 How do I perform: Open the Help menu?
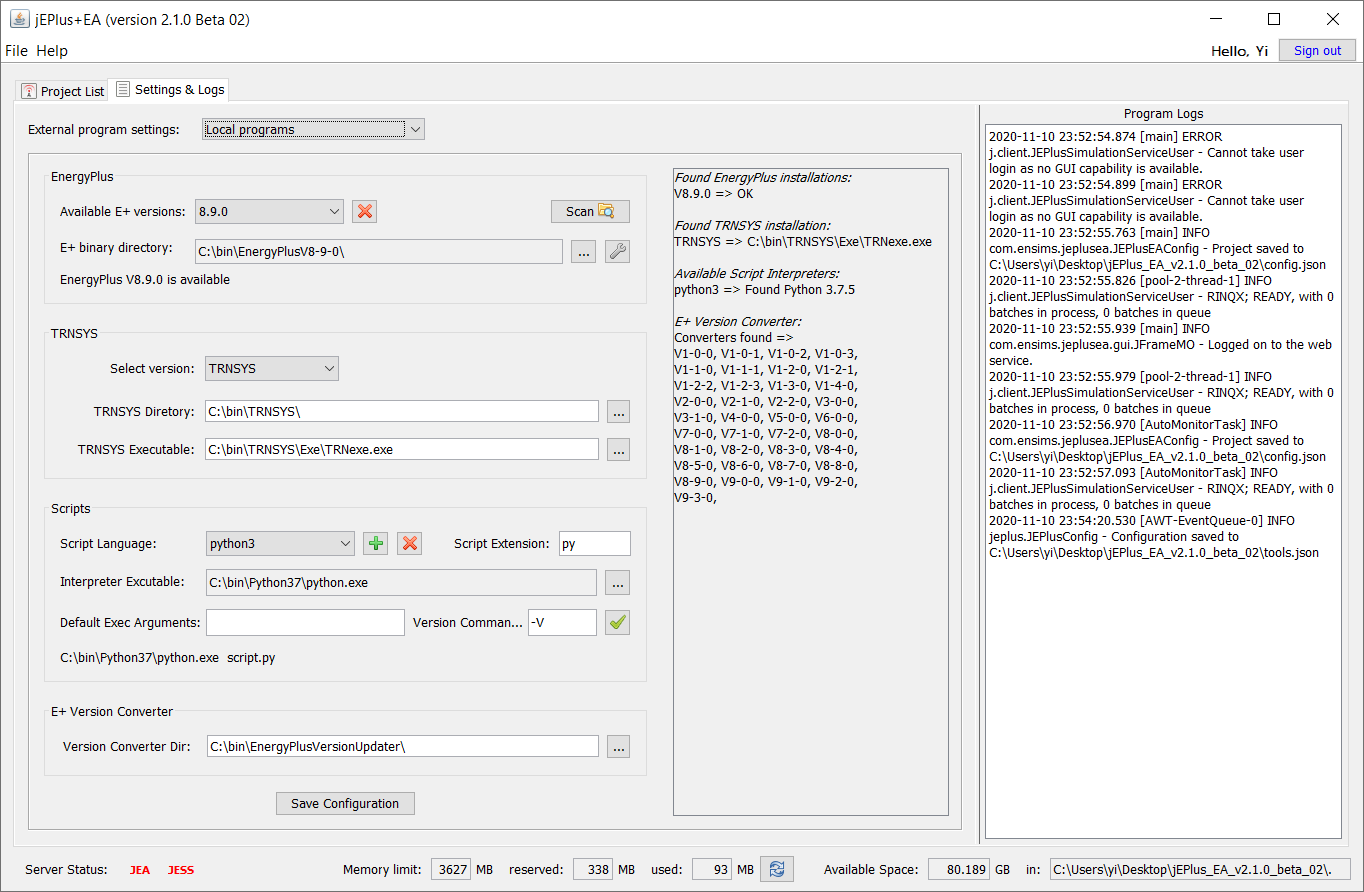(x=52, y=51)
